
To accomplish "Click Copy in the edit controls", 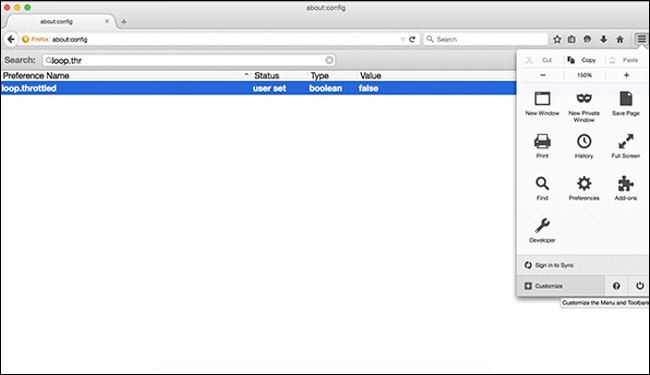I will 582,60.
